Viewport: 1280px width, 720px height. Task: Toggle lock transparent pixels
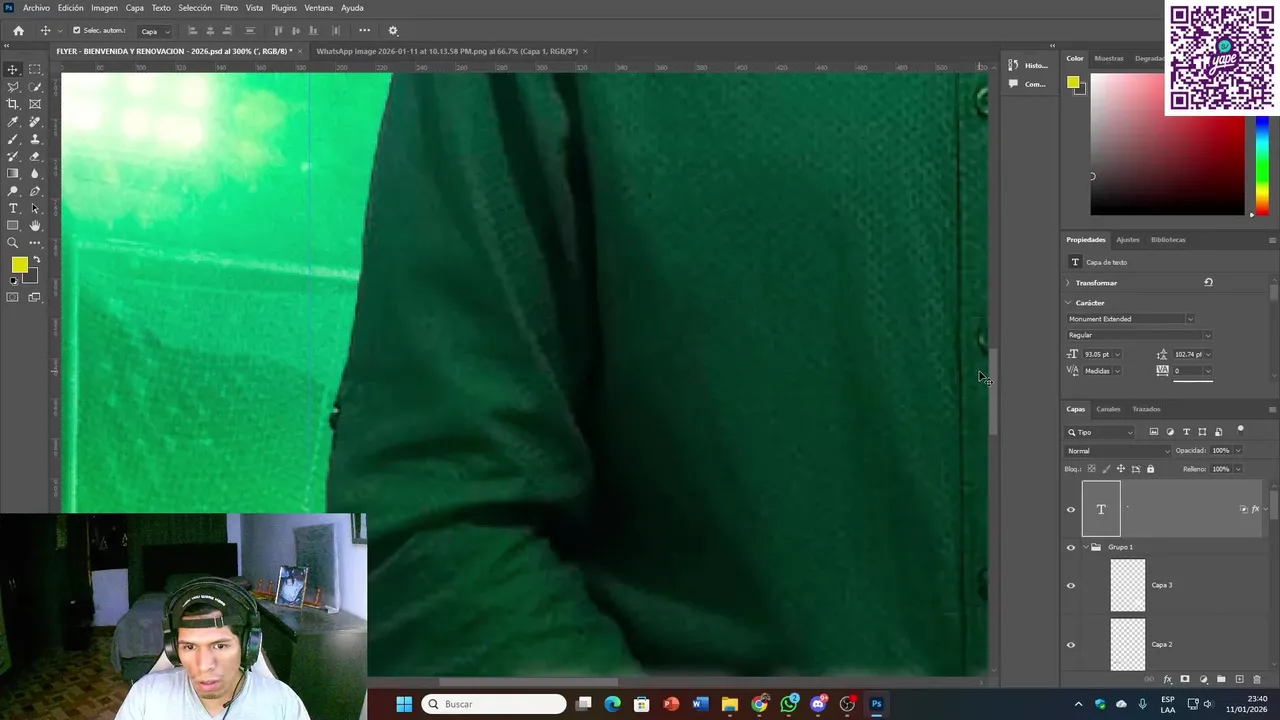[1091, 469]
